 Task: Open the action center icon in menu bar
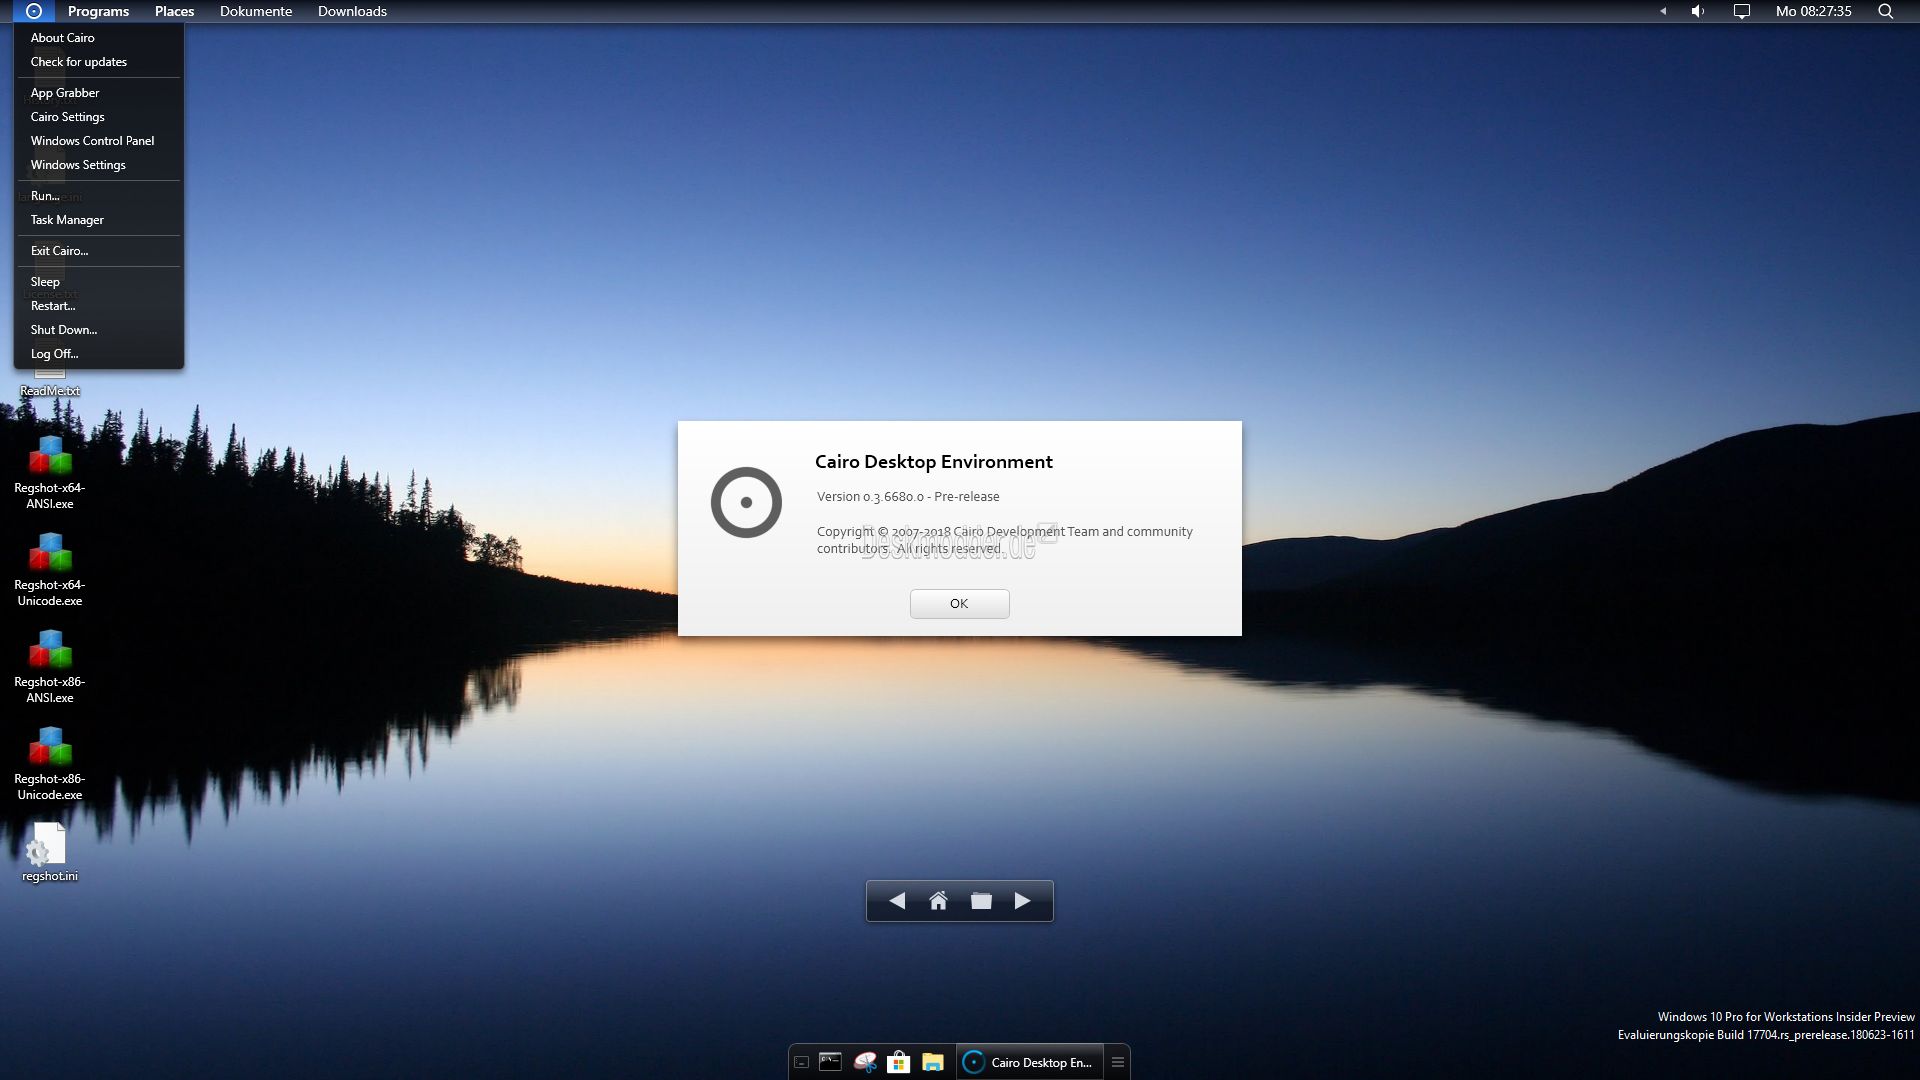coord(1742,11)
